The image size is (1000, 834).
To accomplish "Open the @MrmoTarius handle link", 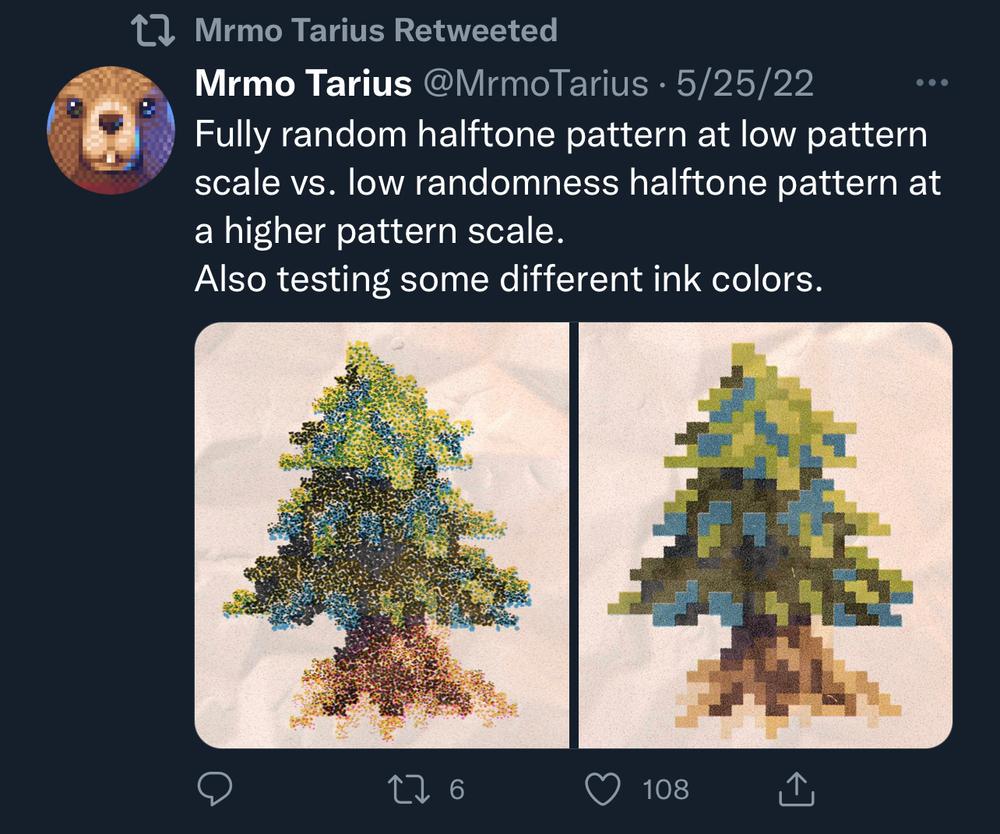I will 536,83.
